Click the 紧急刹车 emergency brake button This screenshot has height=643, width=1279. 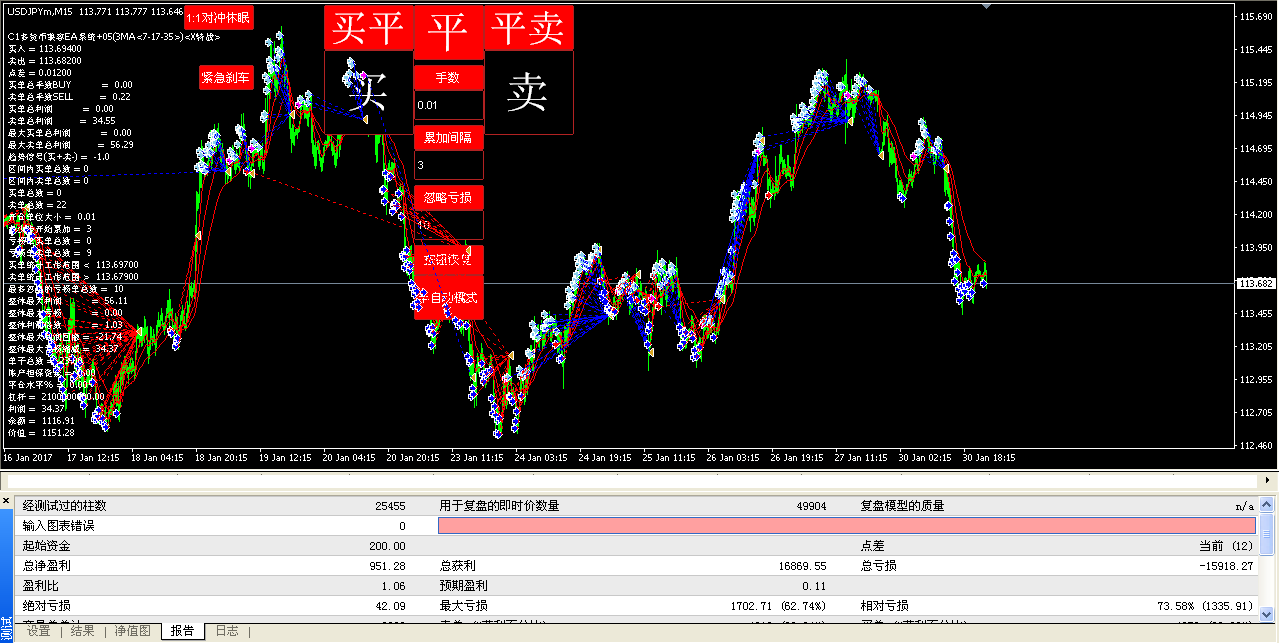(x=226, y=77)
